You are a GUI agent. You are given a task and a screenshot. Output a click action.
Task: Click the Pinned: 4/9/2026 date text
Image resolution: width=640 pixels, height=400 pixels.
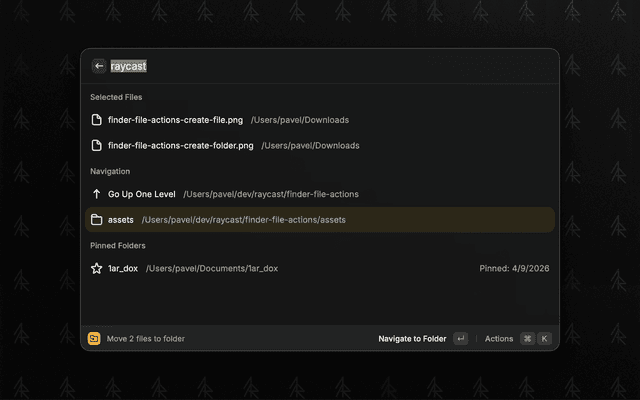pos(514,268)
